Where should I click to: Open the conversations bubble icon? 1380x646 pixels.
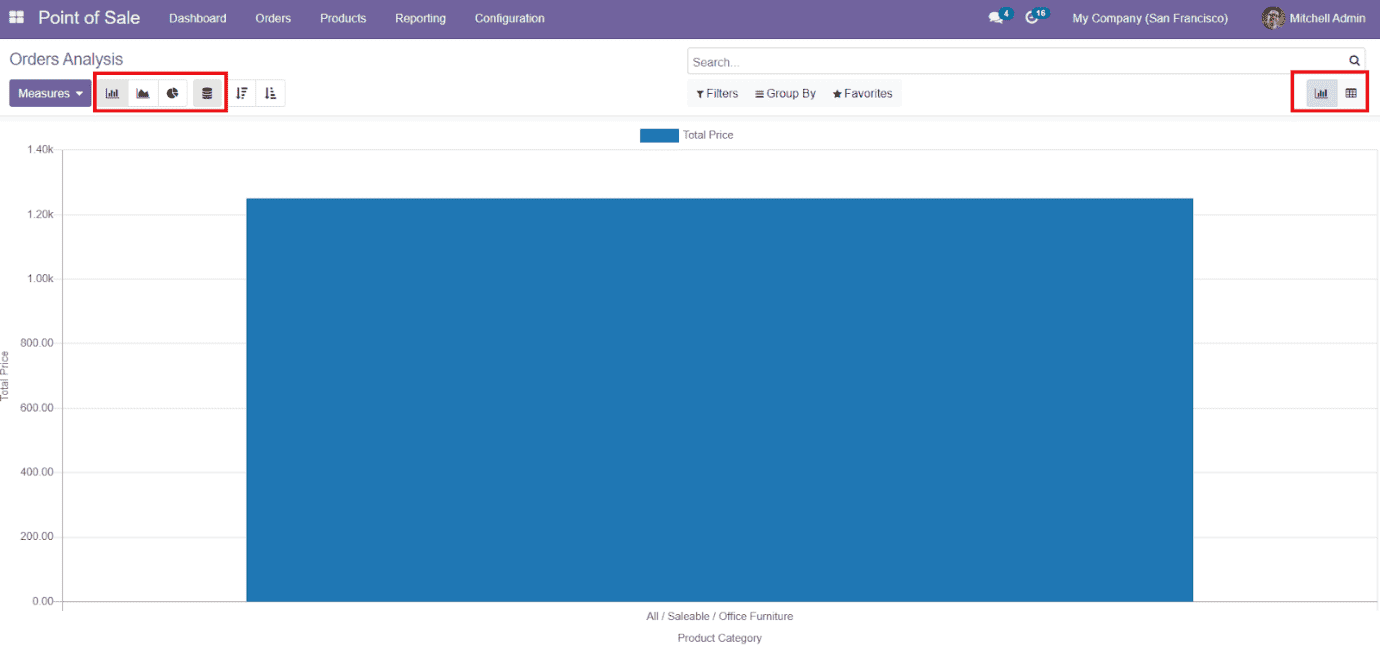994,16
